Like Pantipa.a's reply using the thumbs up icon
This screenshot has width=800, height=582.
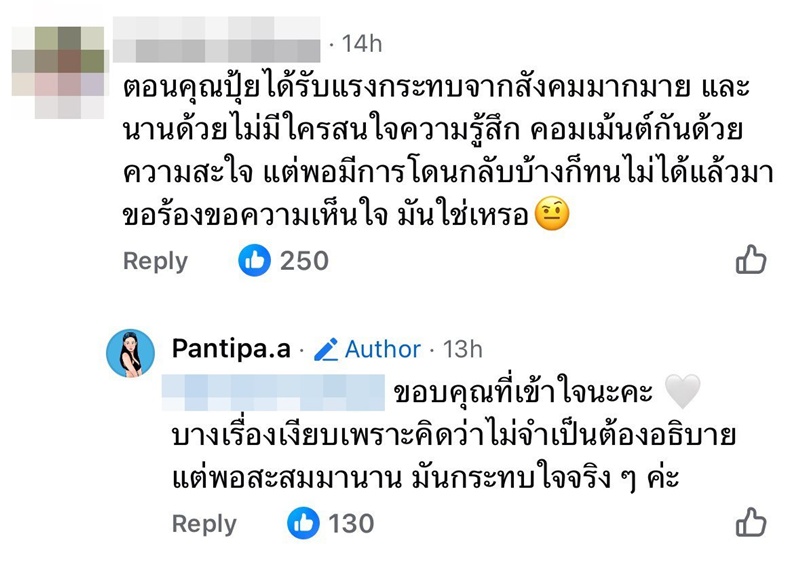(753, 523)
